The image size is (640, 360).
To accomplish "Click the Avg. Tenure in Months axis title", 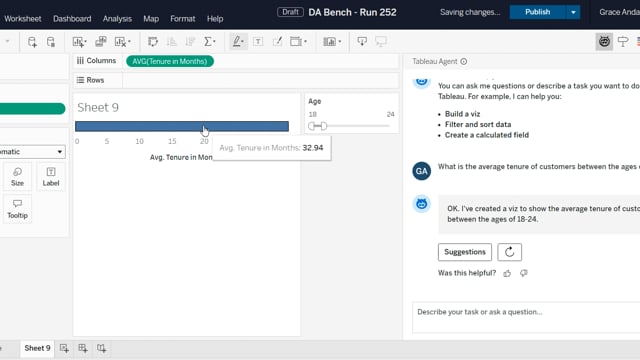I will pyautogui.click(x=181, y=158).
